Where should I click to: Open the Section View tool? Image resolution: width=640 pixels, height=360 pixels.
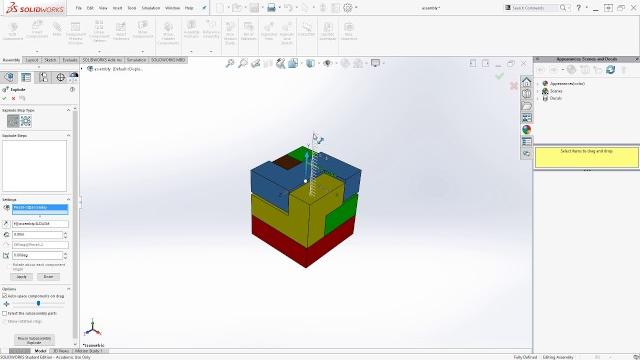[268, 63]
